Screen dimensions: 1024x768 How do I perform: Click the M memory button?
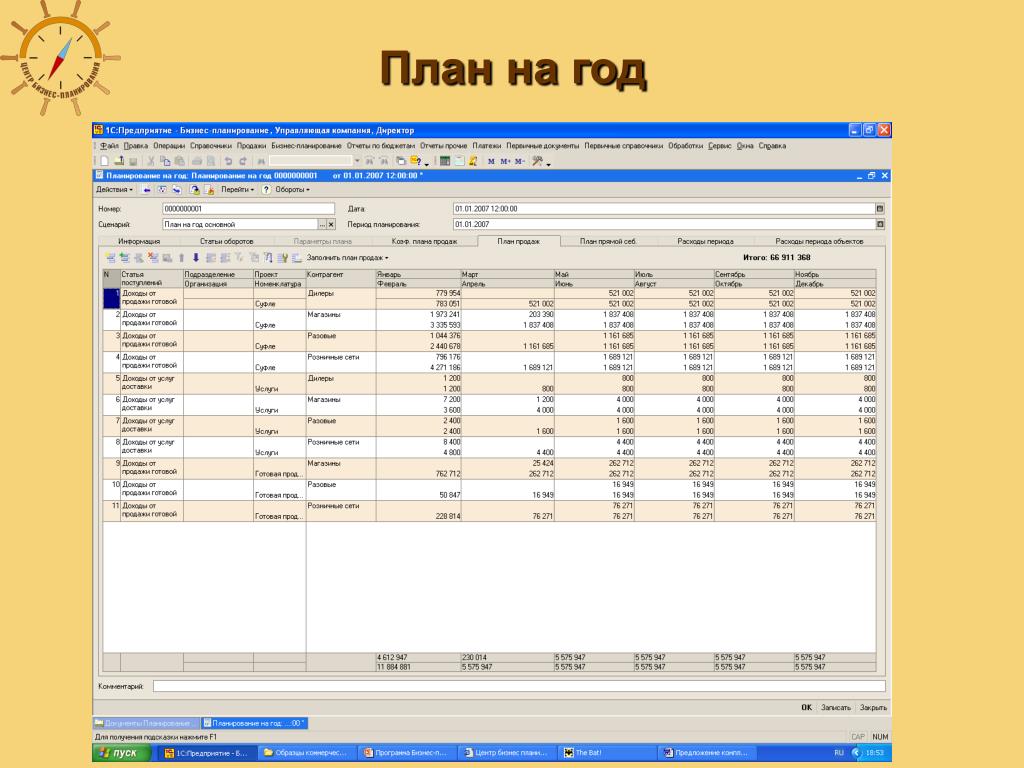[x=491, y=161]
